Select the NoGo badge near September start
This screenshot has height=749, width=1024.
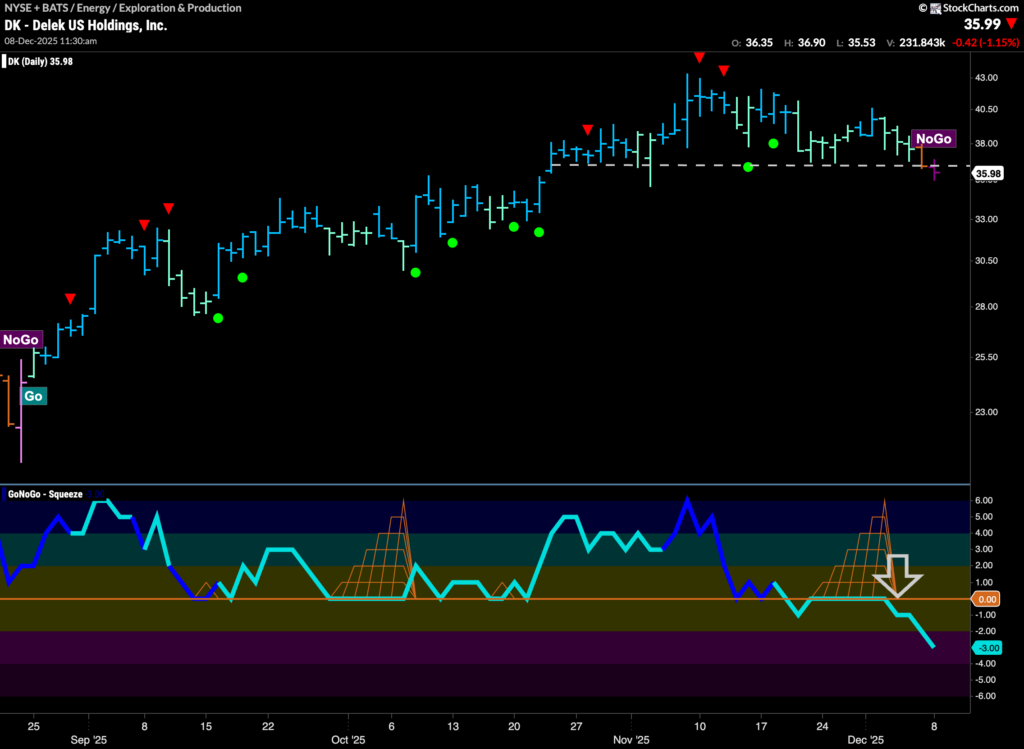pyautogui.click(x=21, y=340)
